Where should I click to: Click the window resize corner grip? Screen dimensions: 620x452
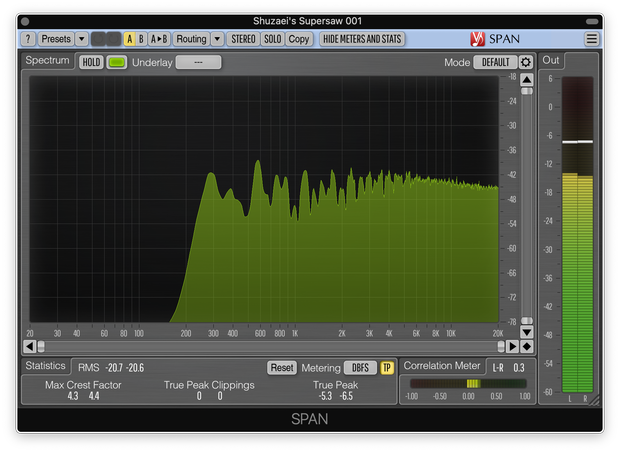tap(594, 401)
